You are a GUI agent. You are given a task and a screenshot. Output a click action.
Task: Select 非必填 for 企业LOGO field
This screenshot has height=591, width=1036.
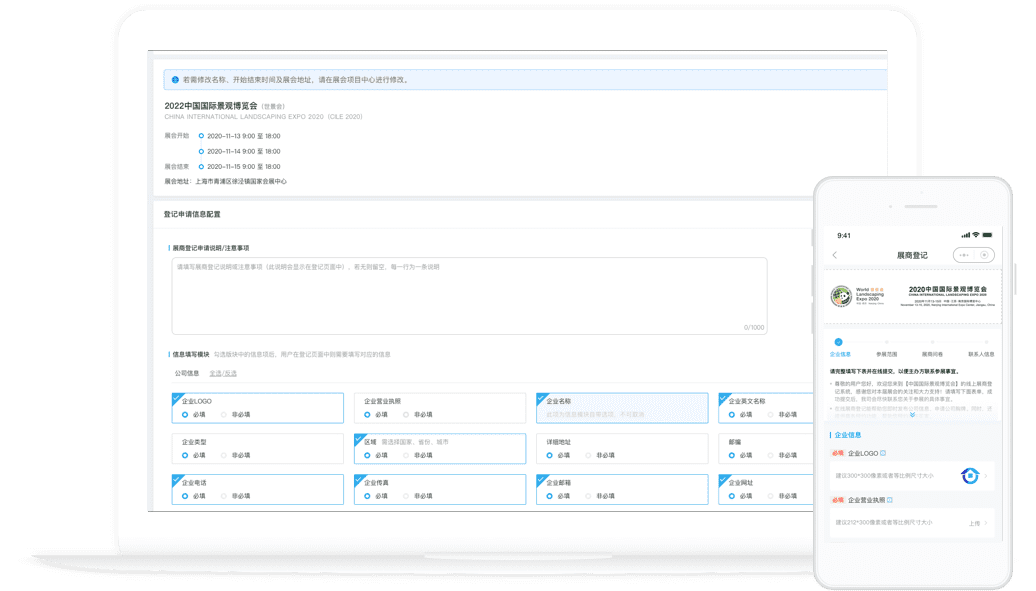(x=225, y=413)
